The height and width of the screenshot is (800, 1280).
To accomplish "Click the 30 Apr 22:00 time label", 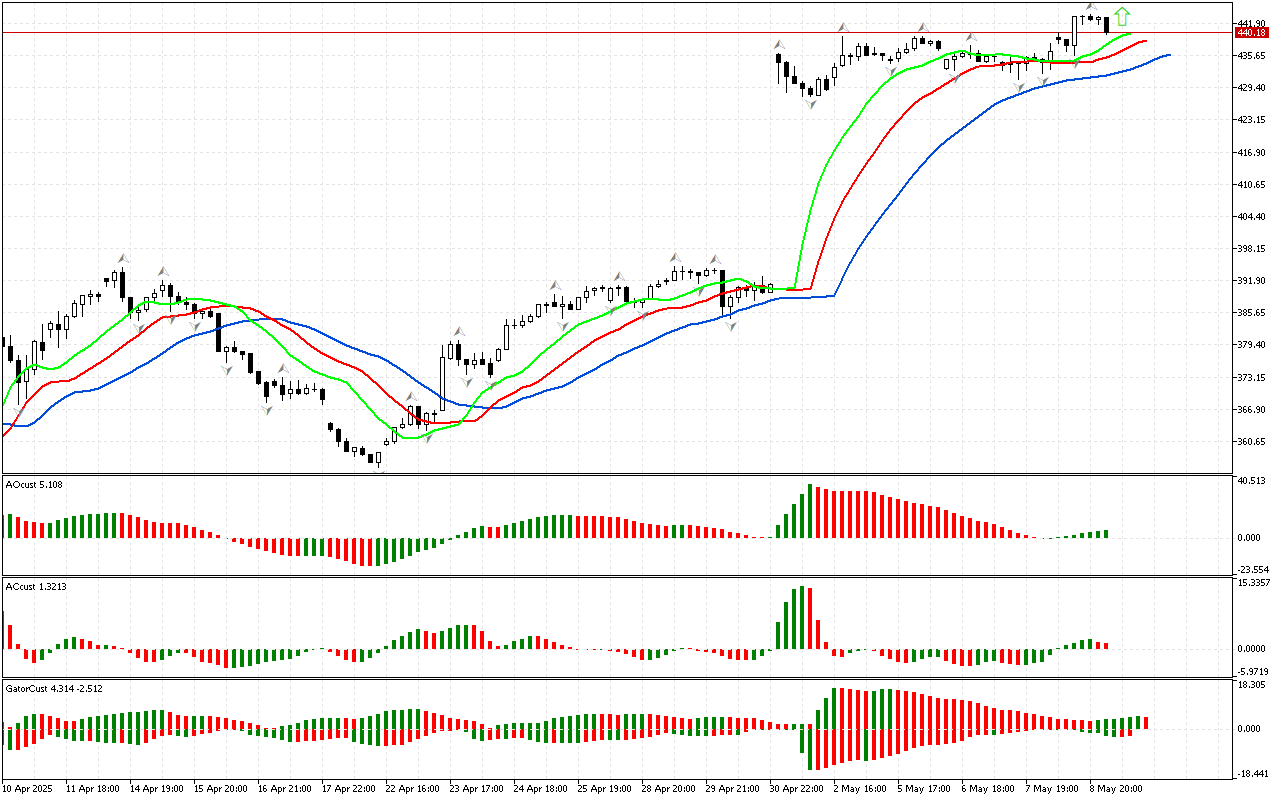I will (797, 788).
